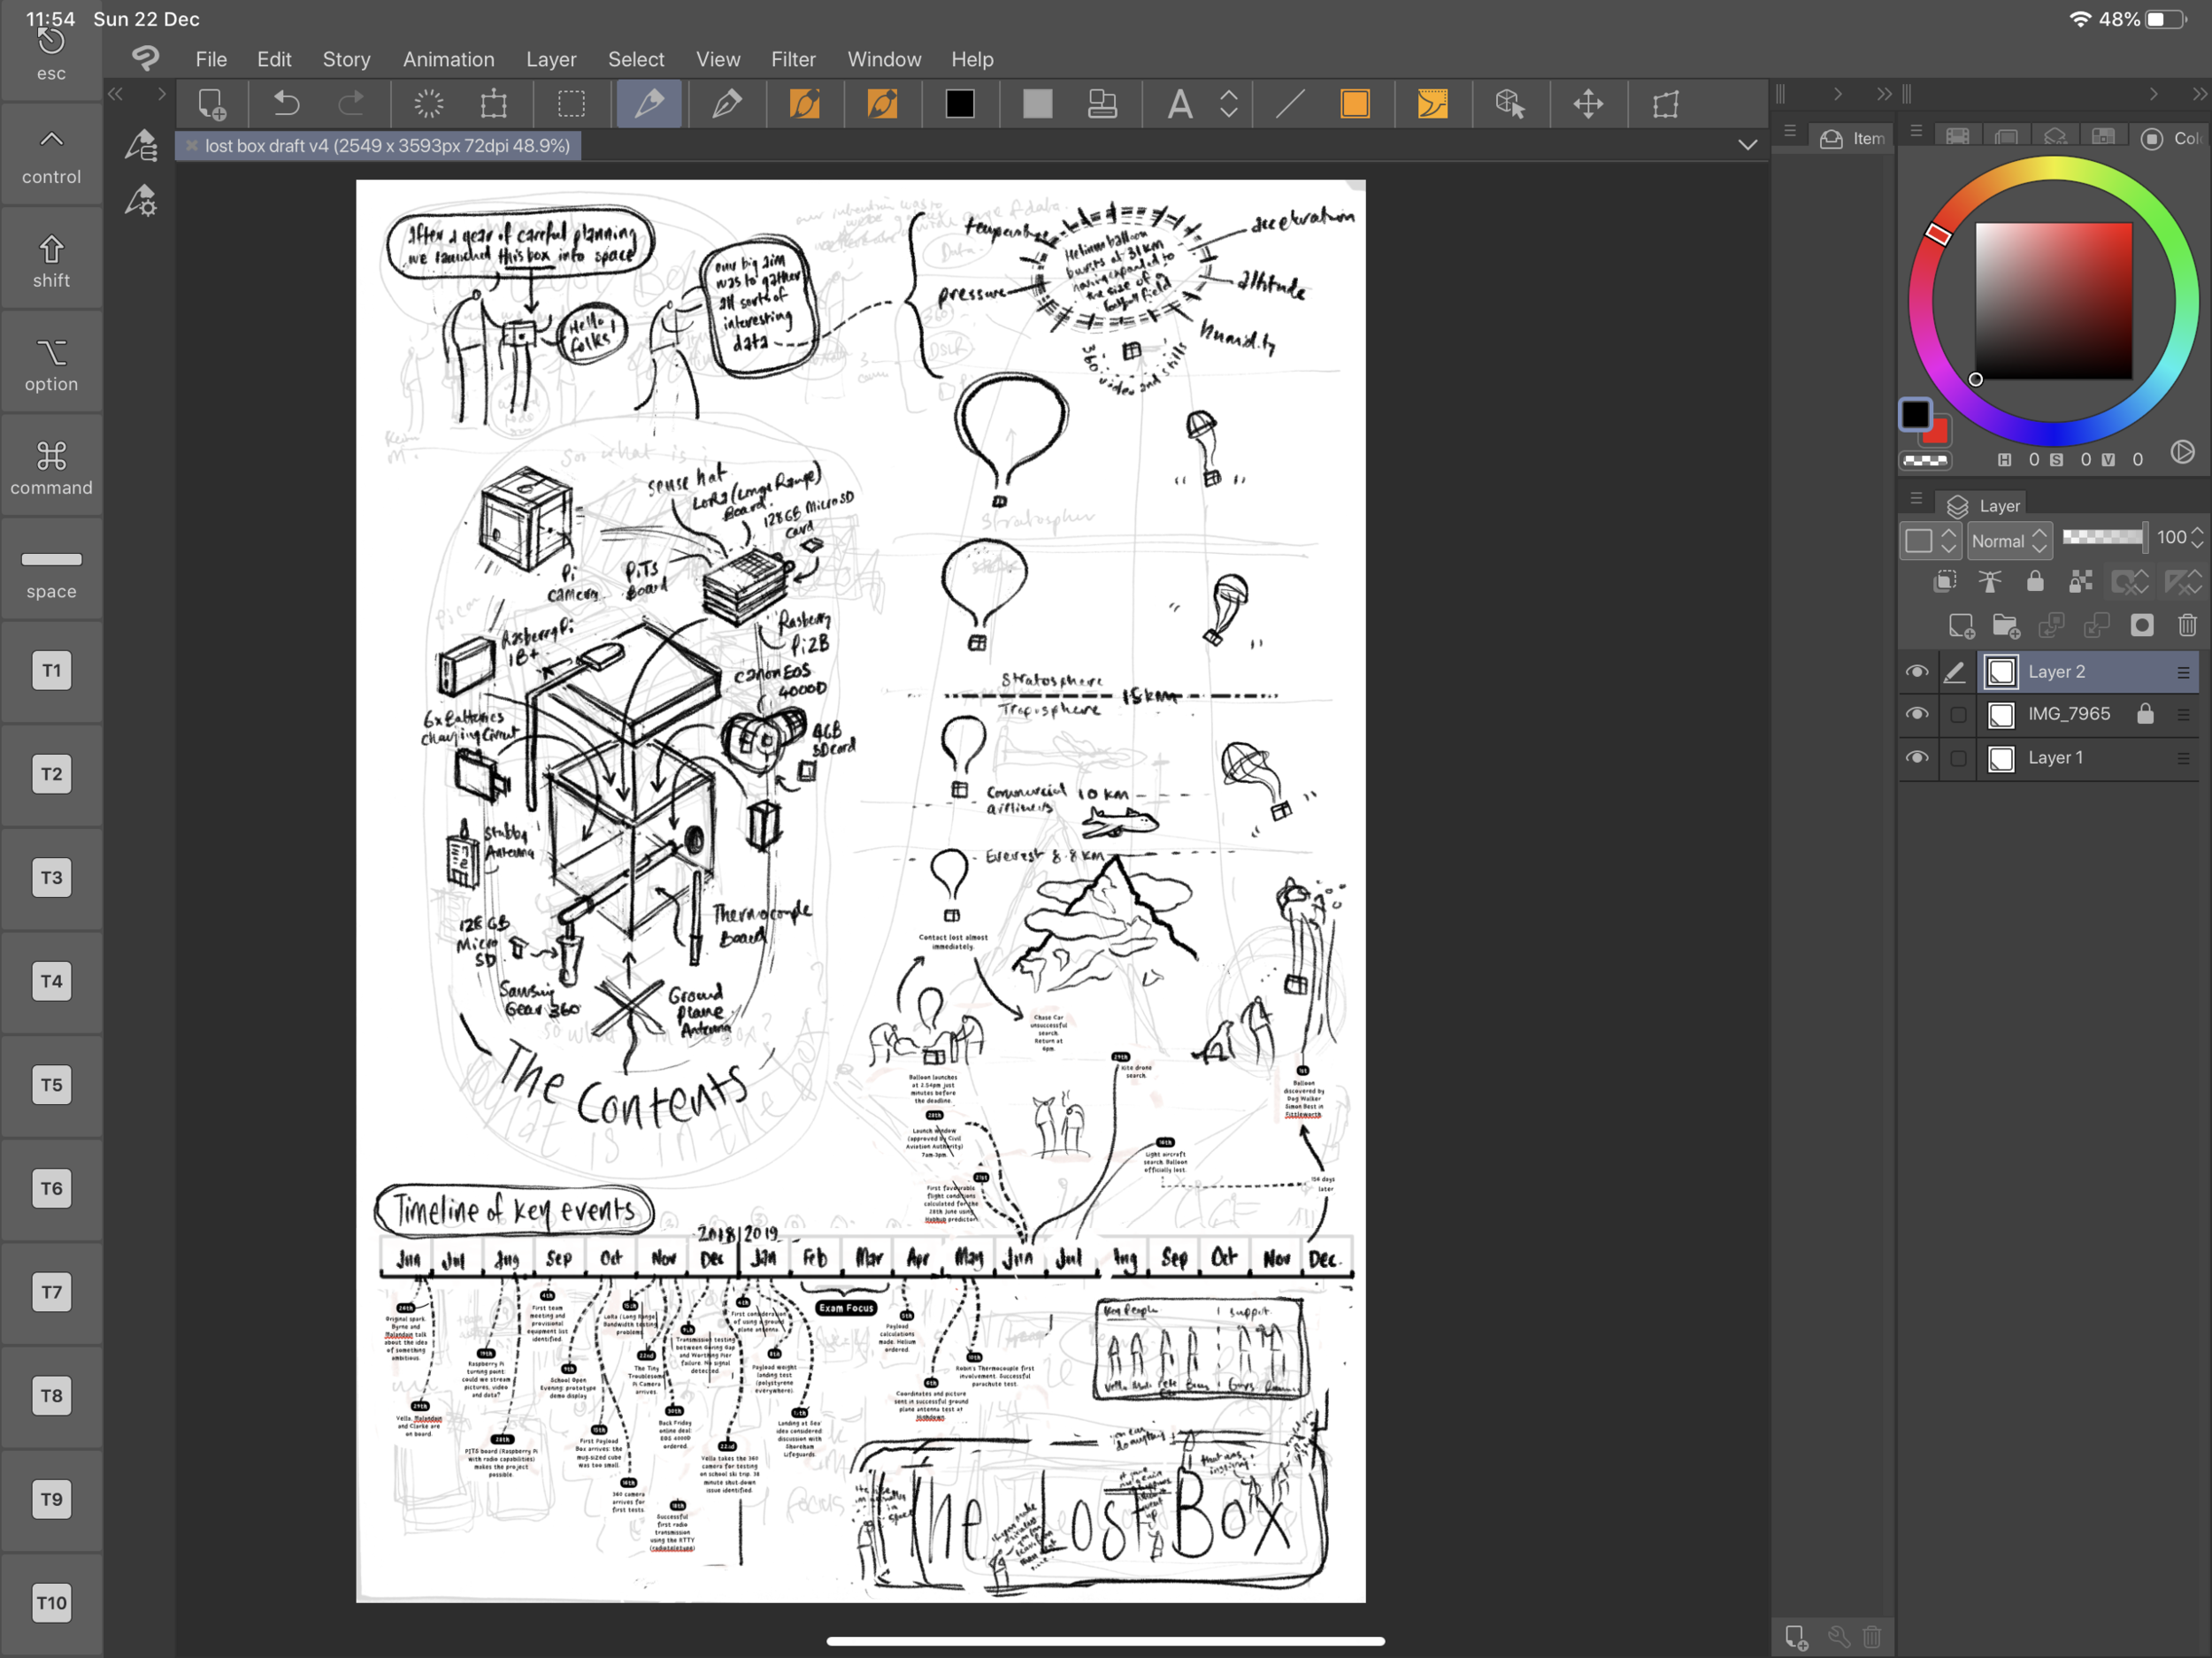Open the Story menu

[346, 59]
